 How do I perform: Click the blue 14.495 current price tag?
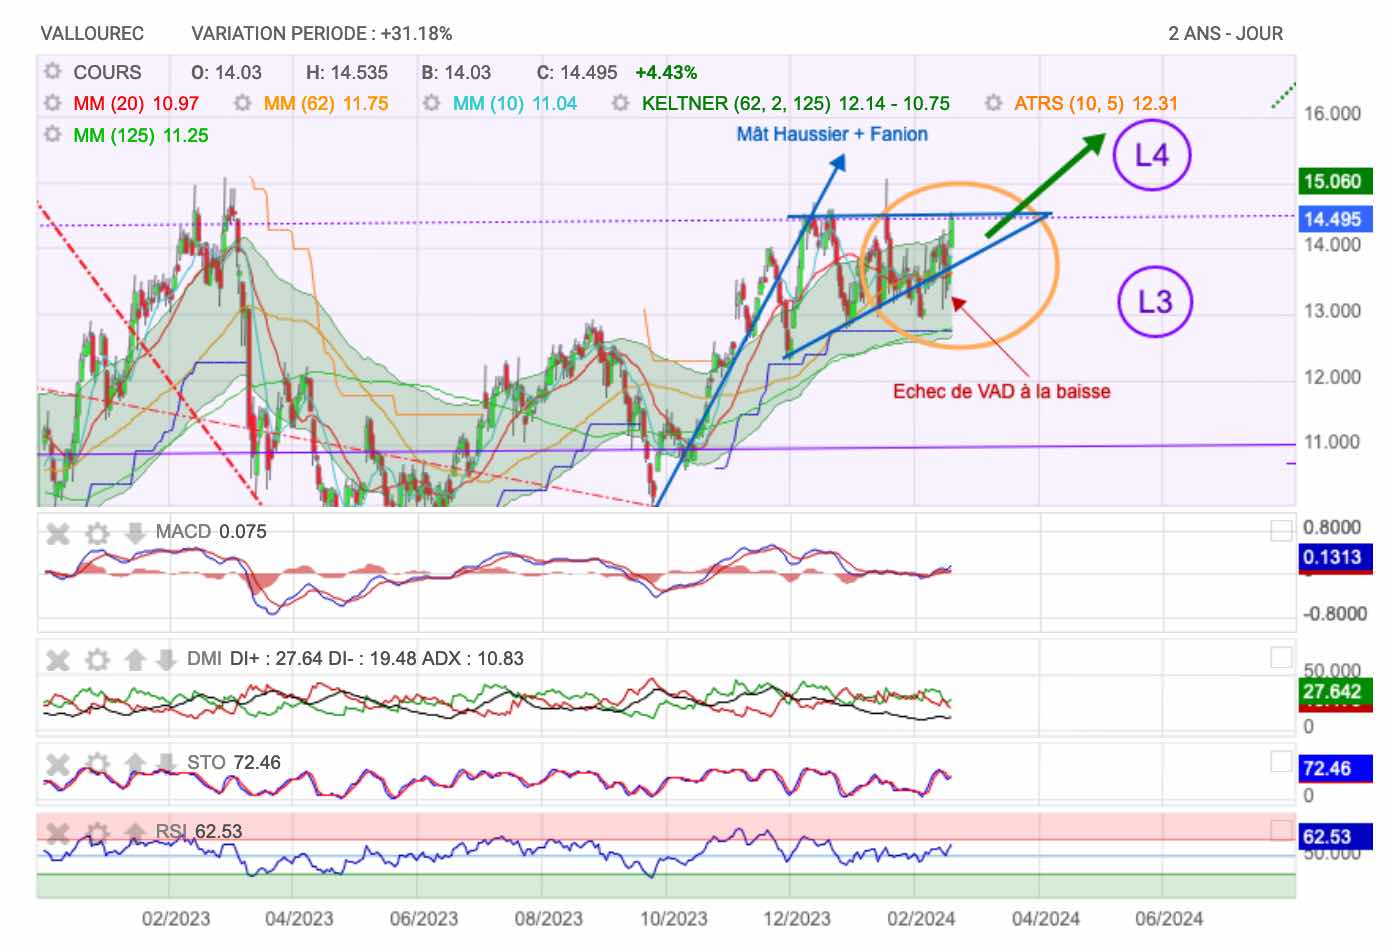coord(1334,219)
